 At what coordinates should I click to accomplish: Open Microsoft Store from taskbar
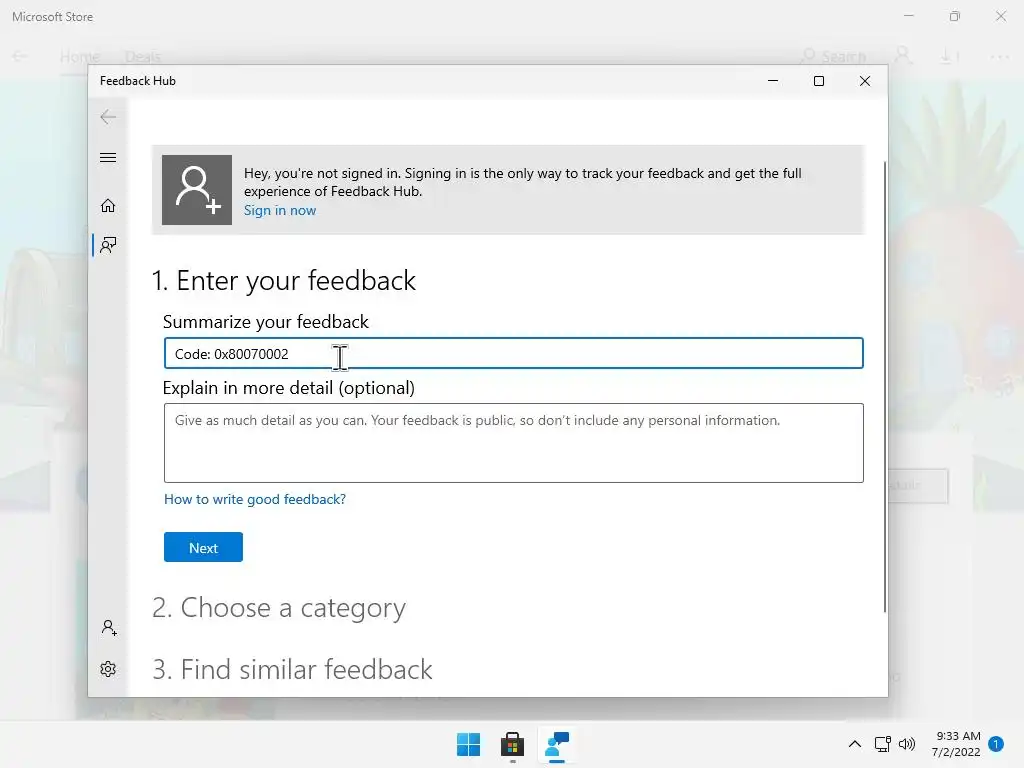coord(512,744)
